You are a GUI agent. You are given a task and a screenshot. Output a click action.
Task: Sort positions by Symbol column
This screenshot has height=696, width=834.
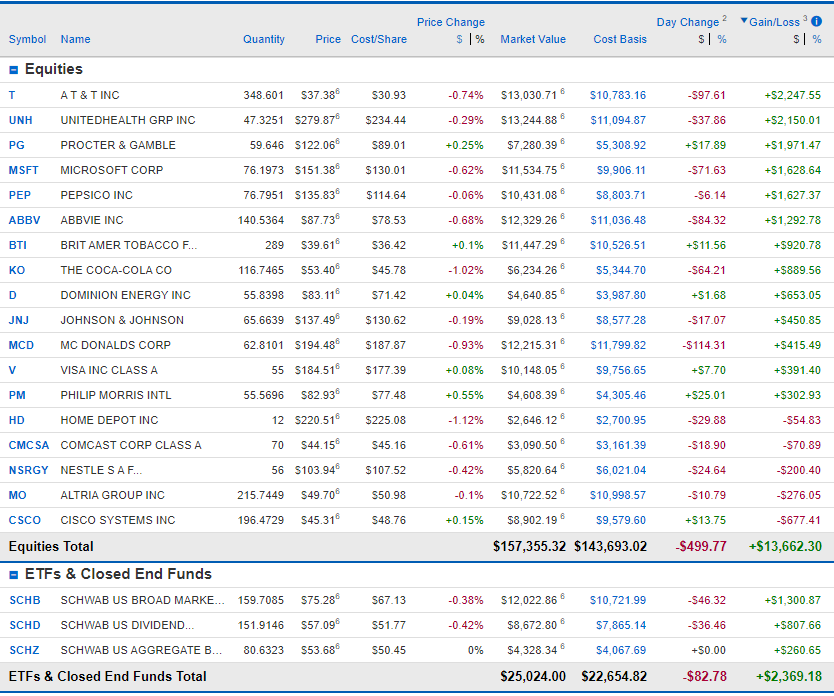28,39
